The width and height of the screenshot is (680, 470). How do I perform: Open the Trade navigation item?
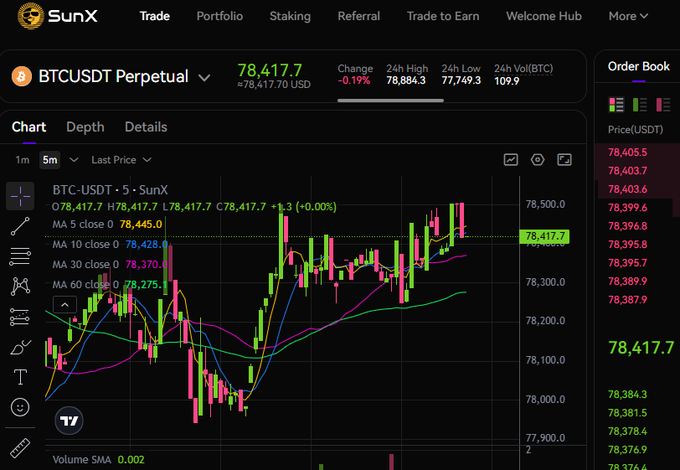[x=154, y=16]
